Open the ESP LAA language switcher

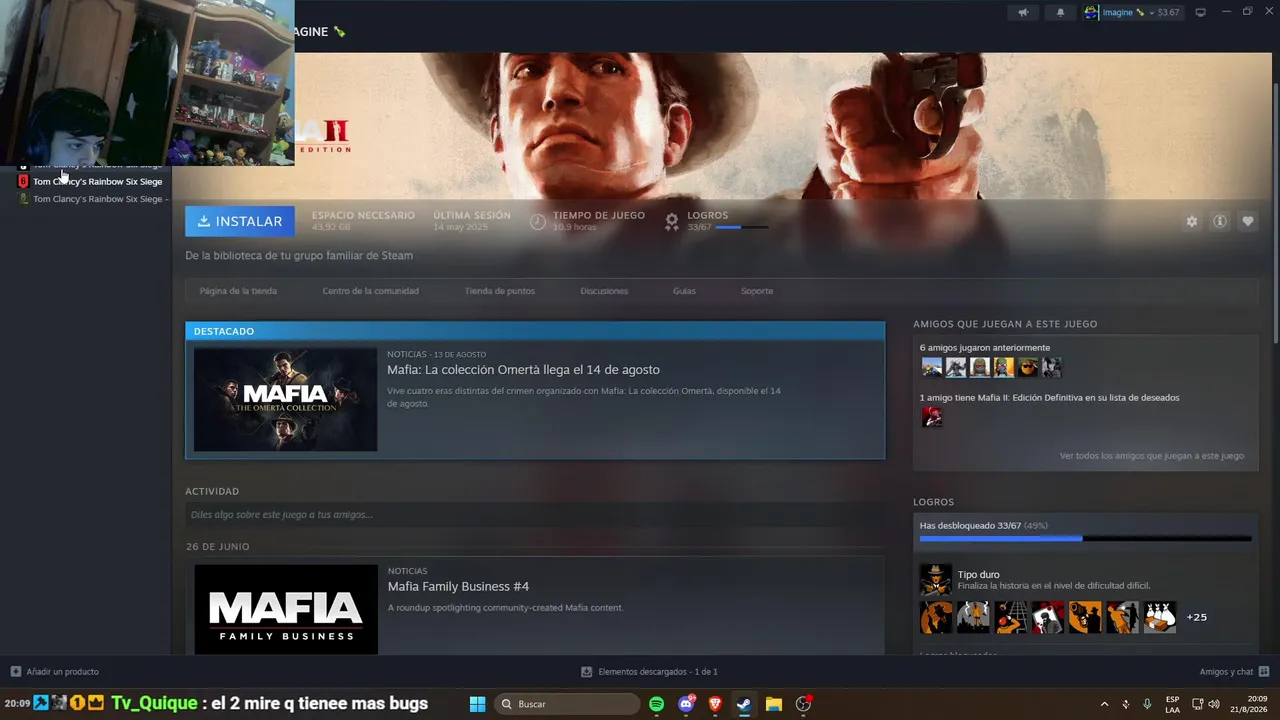1172,704
